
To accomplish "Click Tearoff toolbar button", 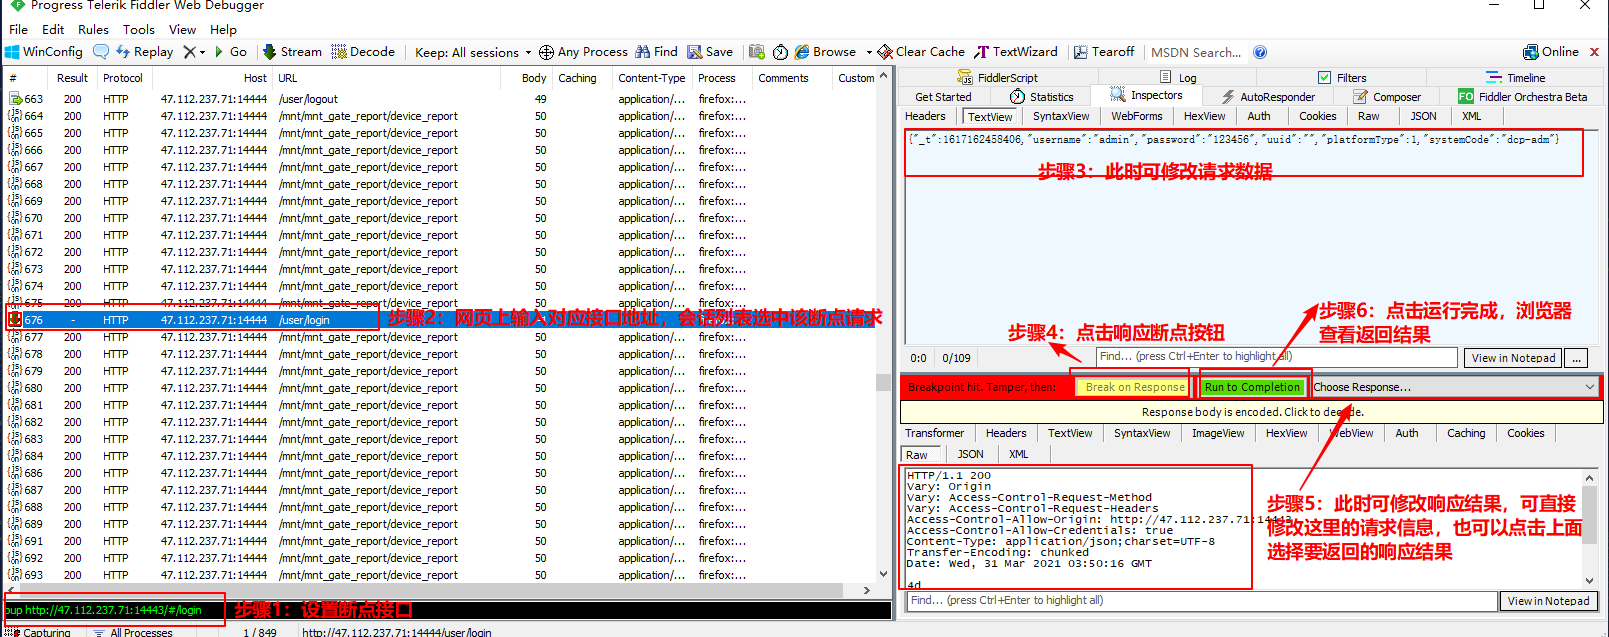I will tap(1104, 52).
